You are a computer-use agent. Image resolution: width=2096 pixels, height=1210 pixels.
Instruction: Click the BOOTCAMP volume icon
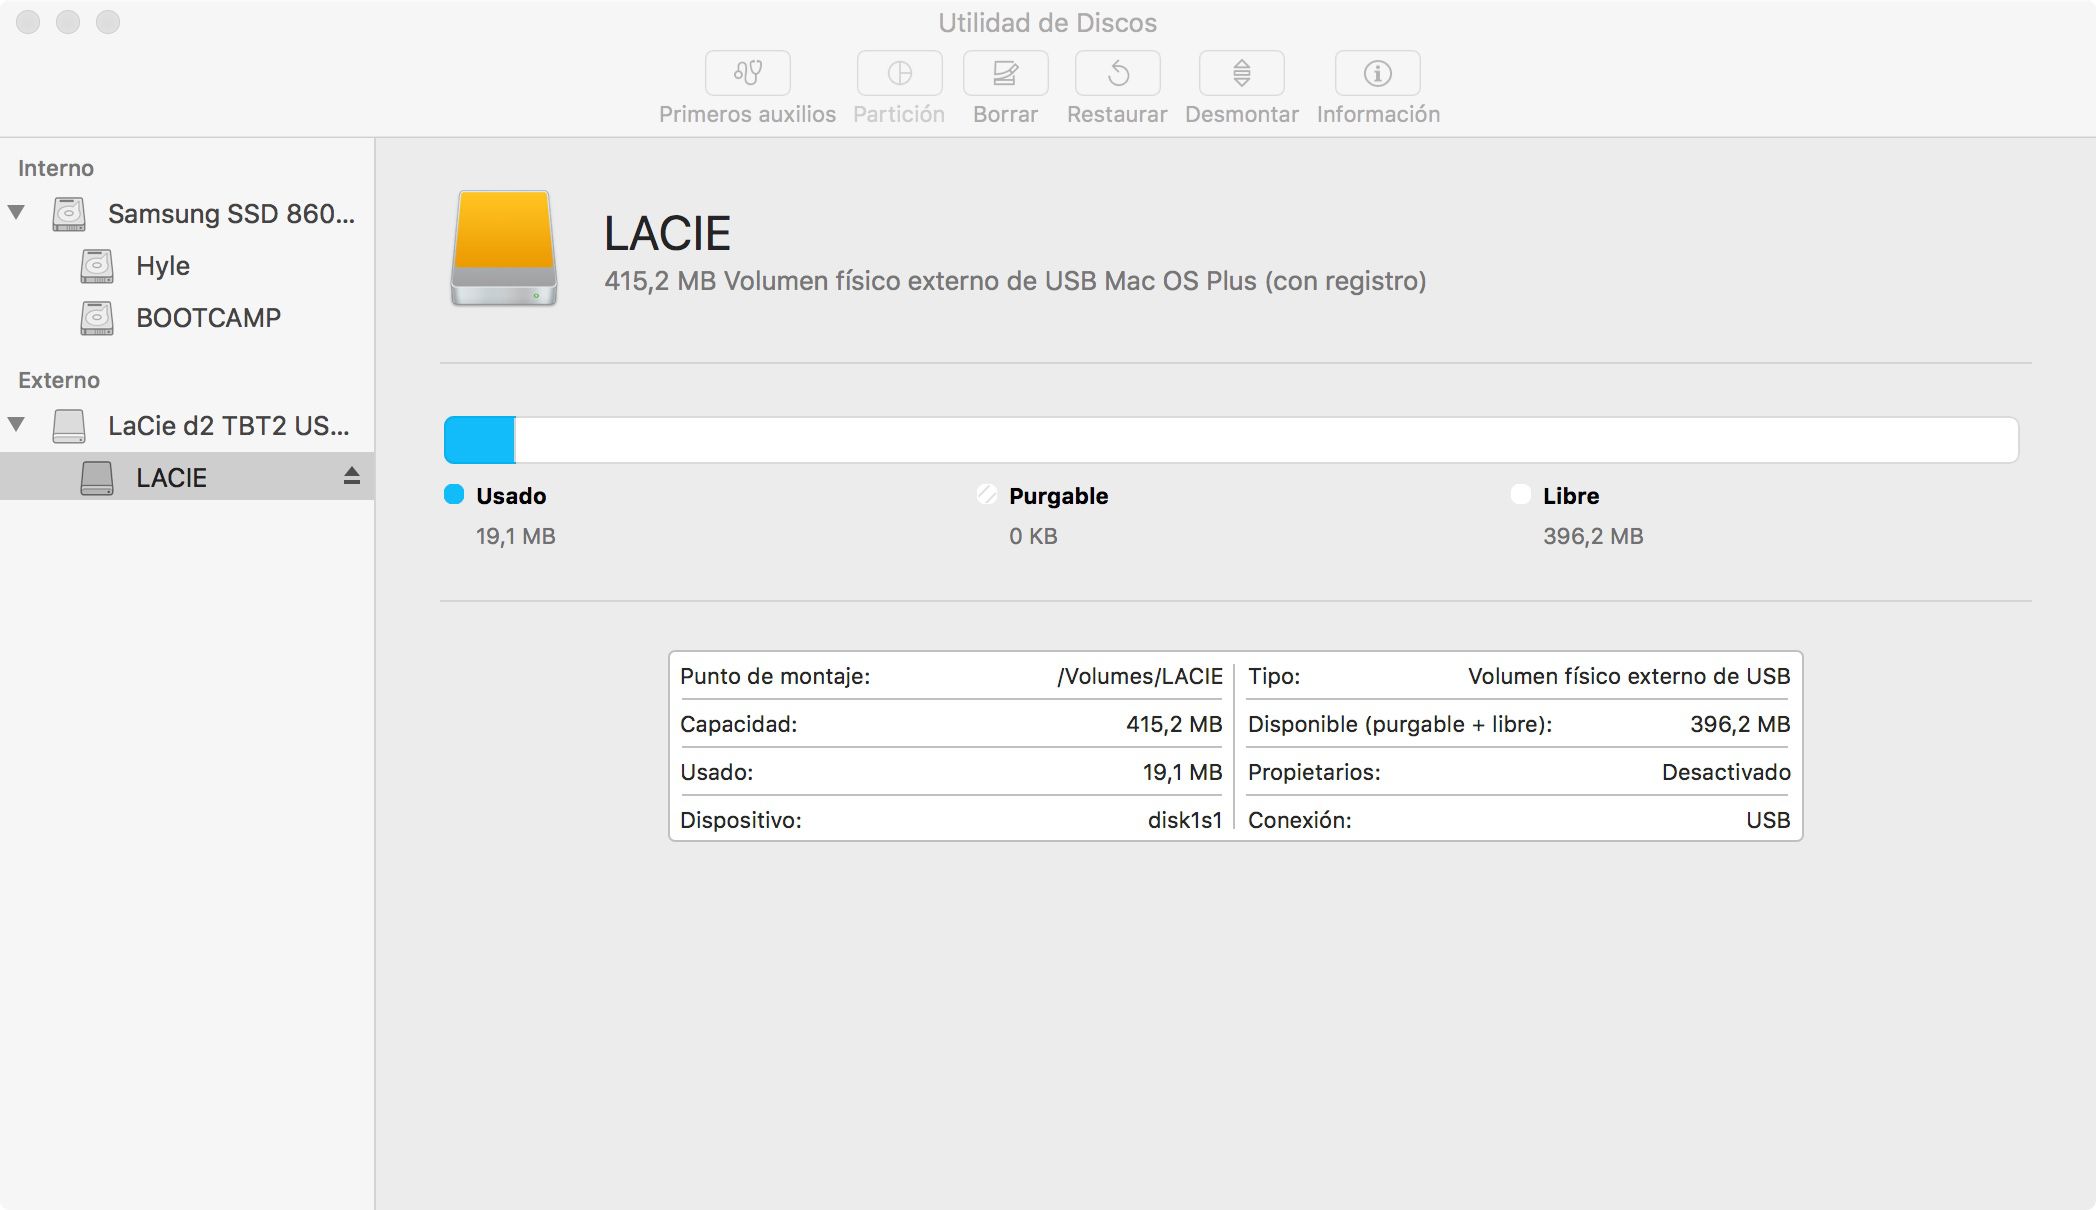coord(97,318)
